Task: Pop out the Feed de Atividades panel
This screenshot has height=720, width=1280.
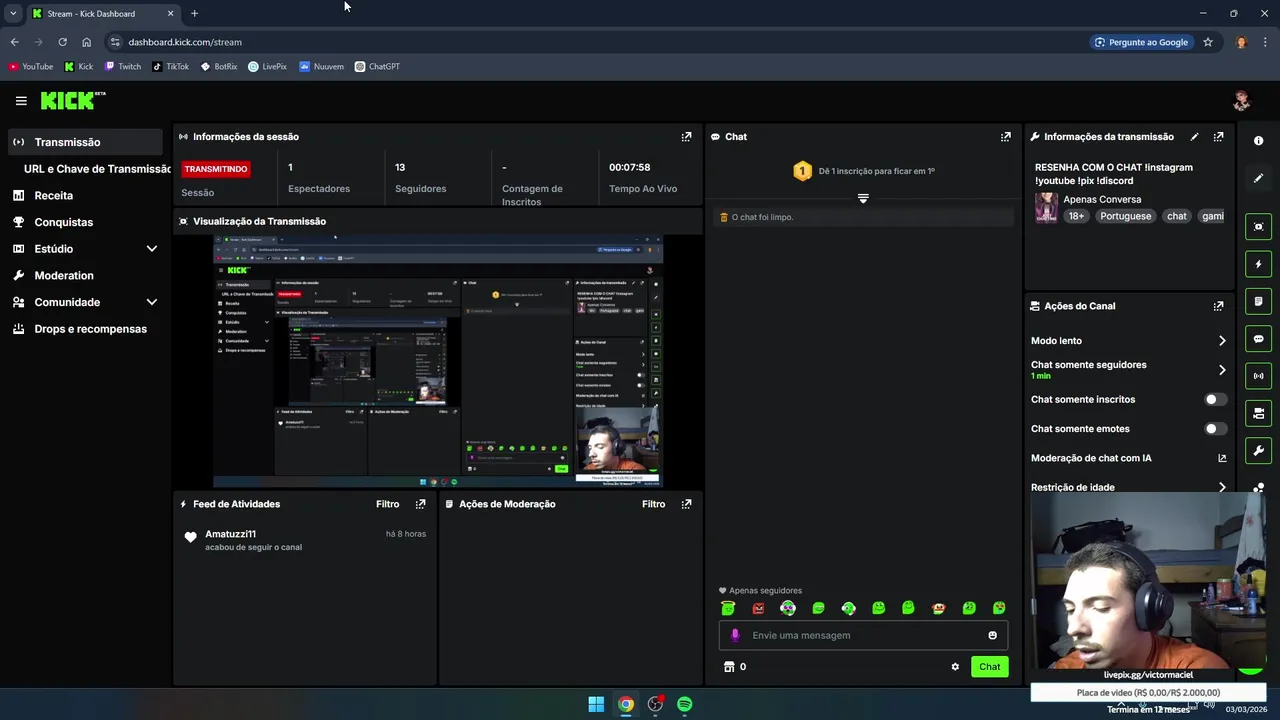Action: click(x=420, y=504)
